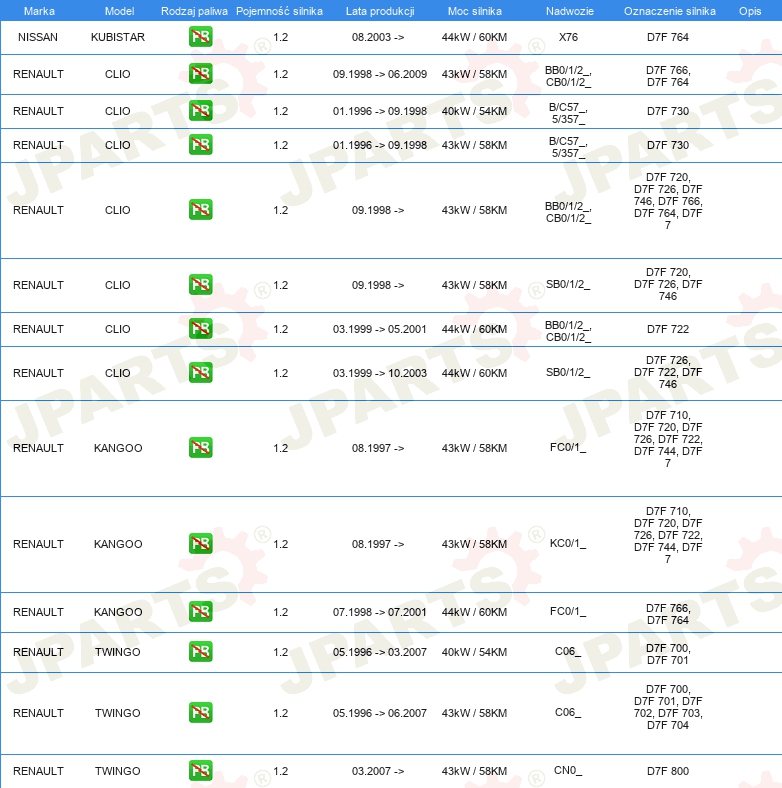The width and height of the screenshot is (782, 788).
Task: Click the D7F 800 engine code
Action: pos(668,771)
